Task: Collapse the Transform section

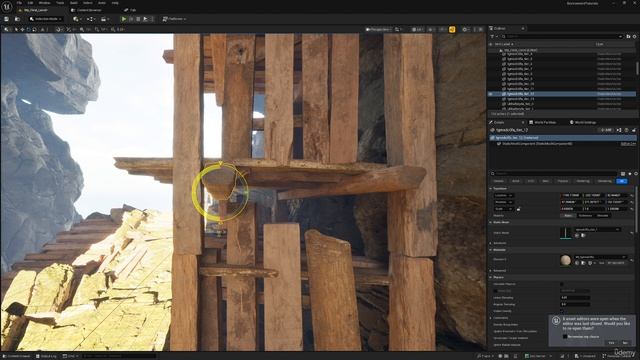Action: point(491,189)
